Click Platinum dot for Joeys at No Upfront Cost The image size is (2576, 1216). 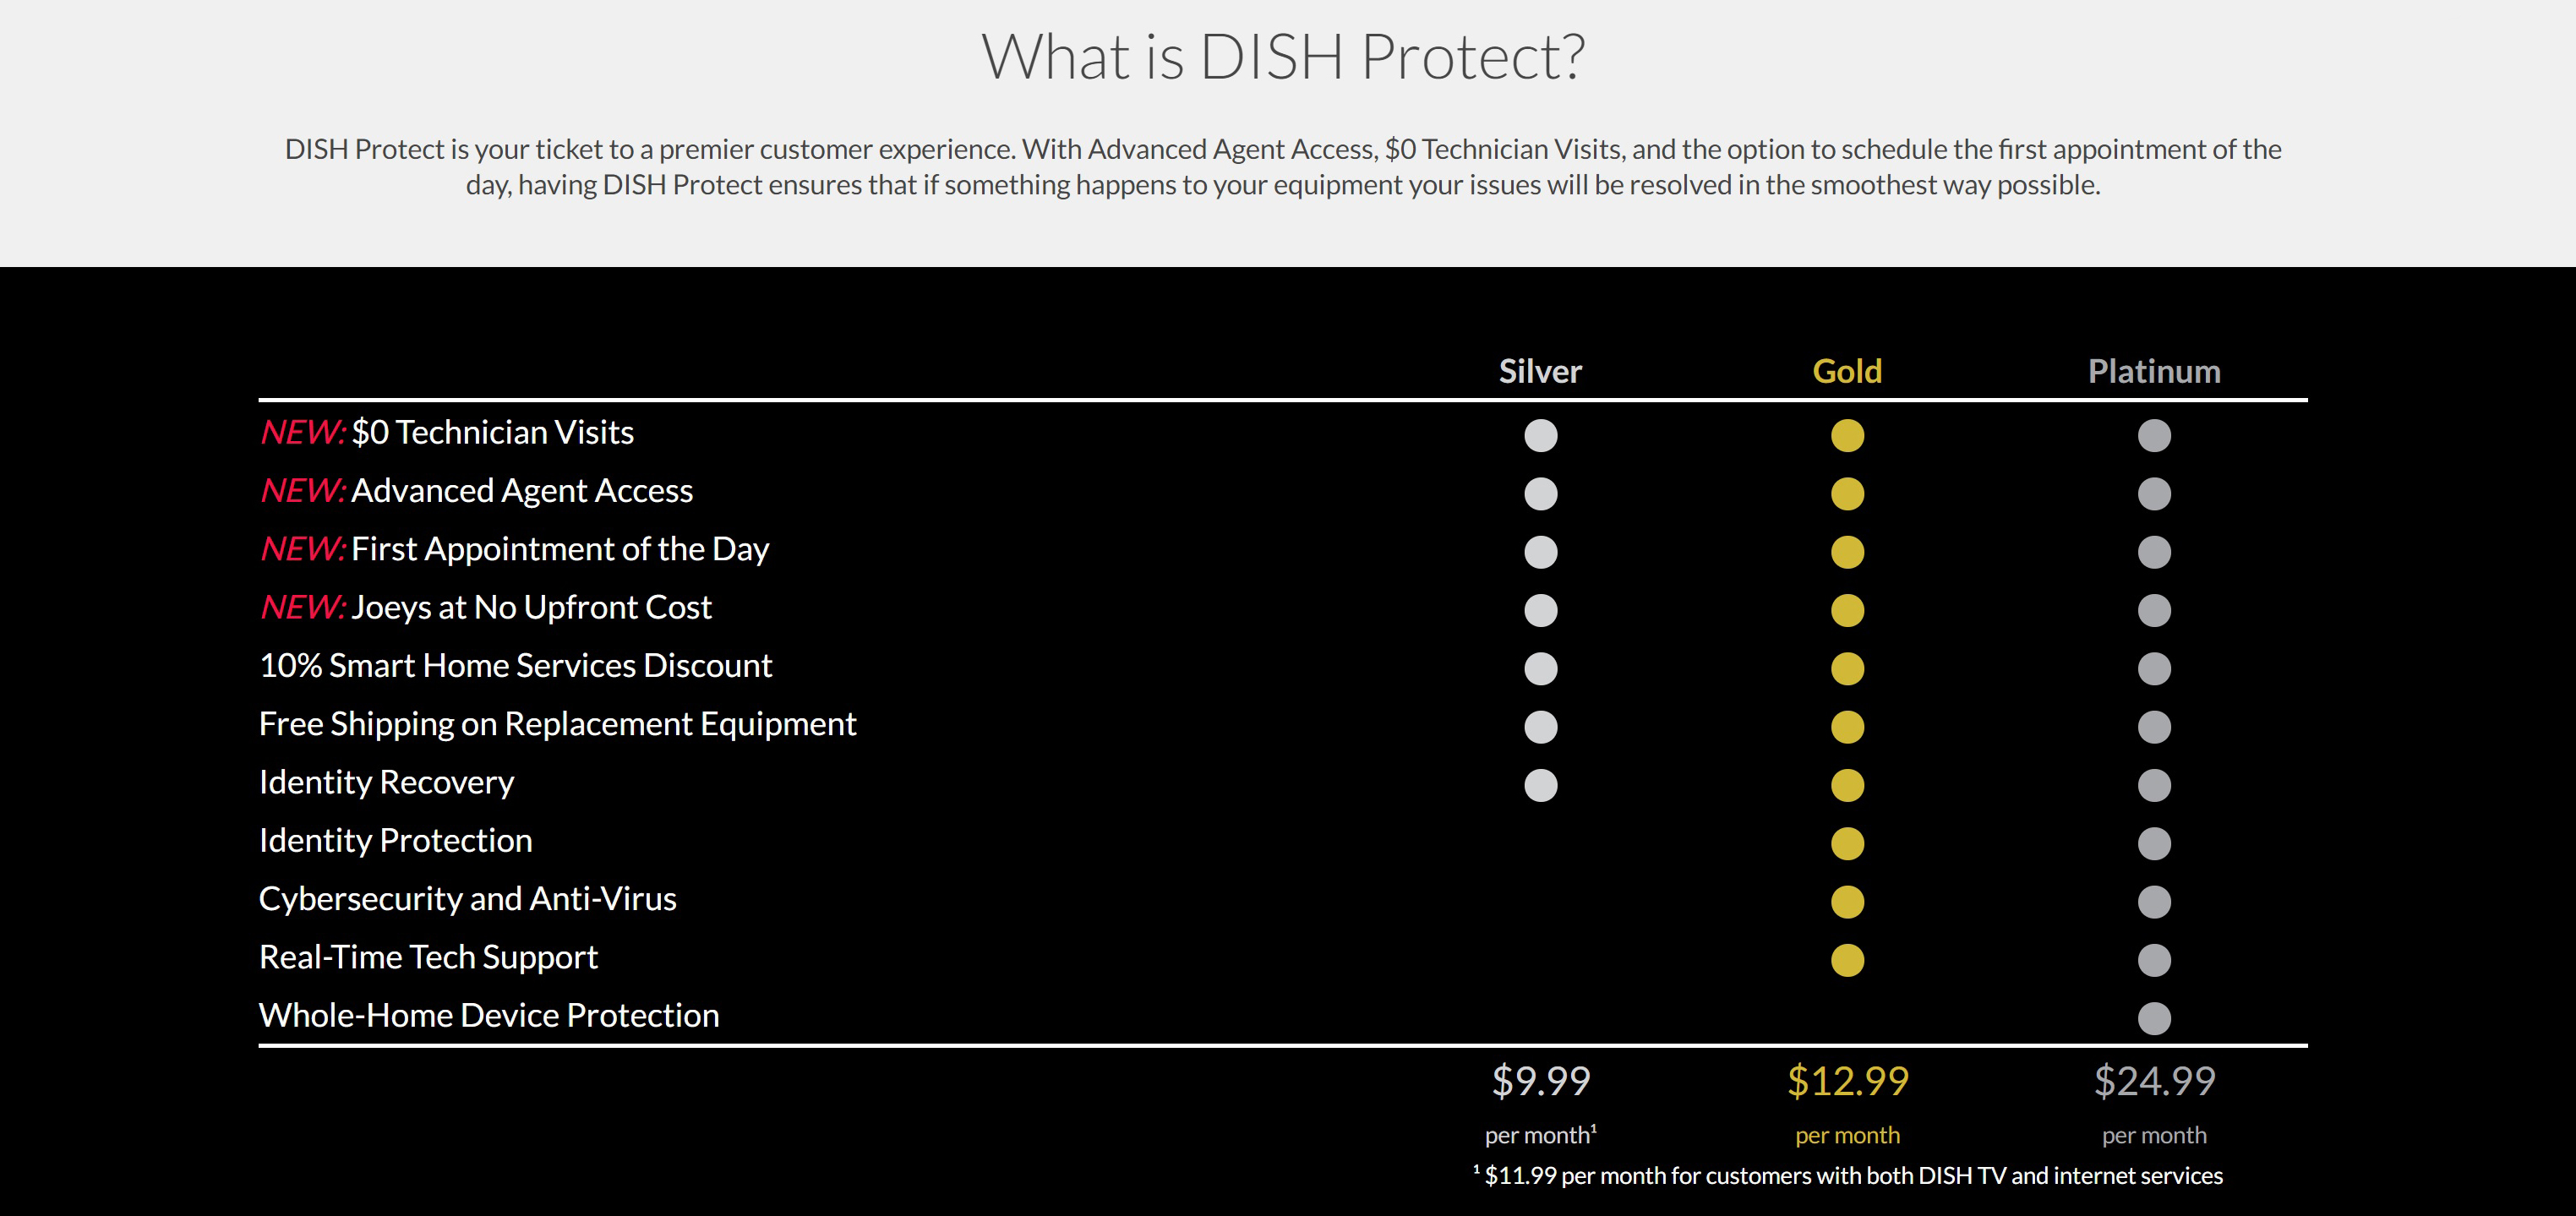tap(2154, 610)
